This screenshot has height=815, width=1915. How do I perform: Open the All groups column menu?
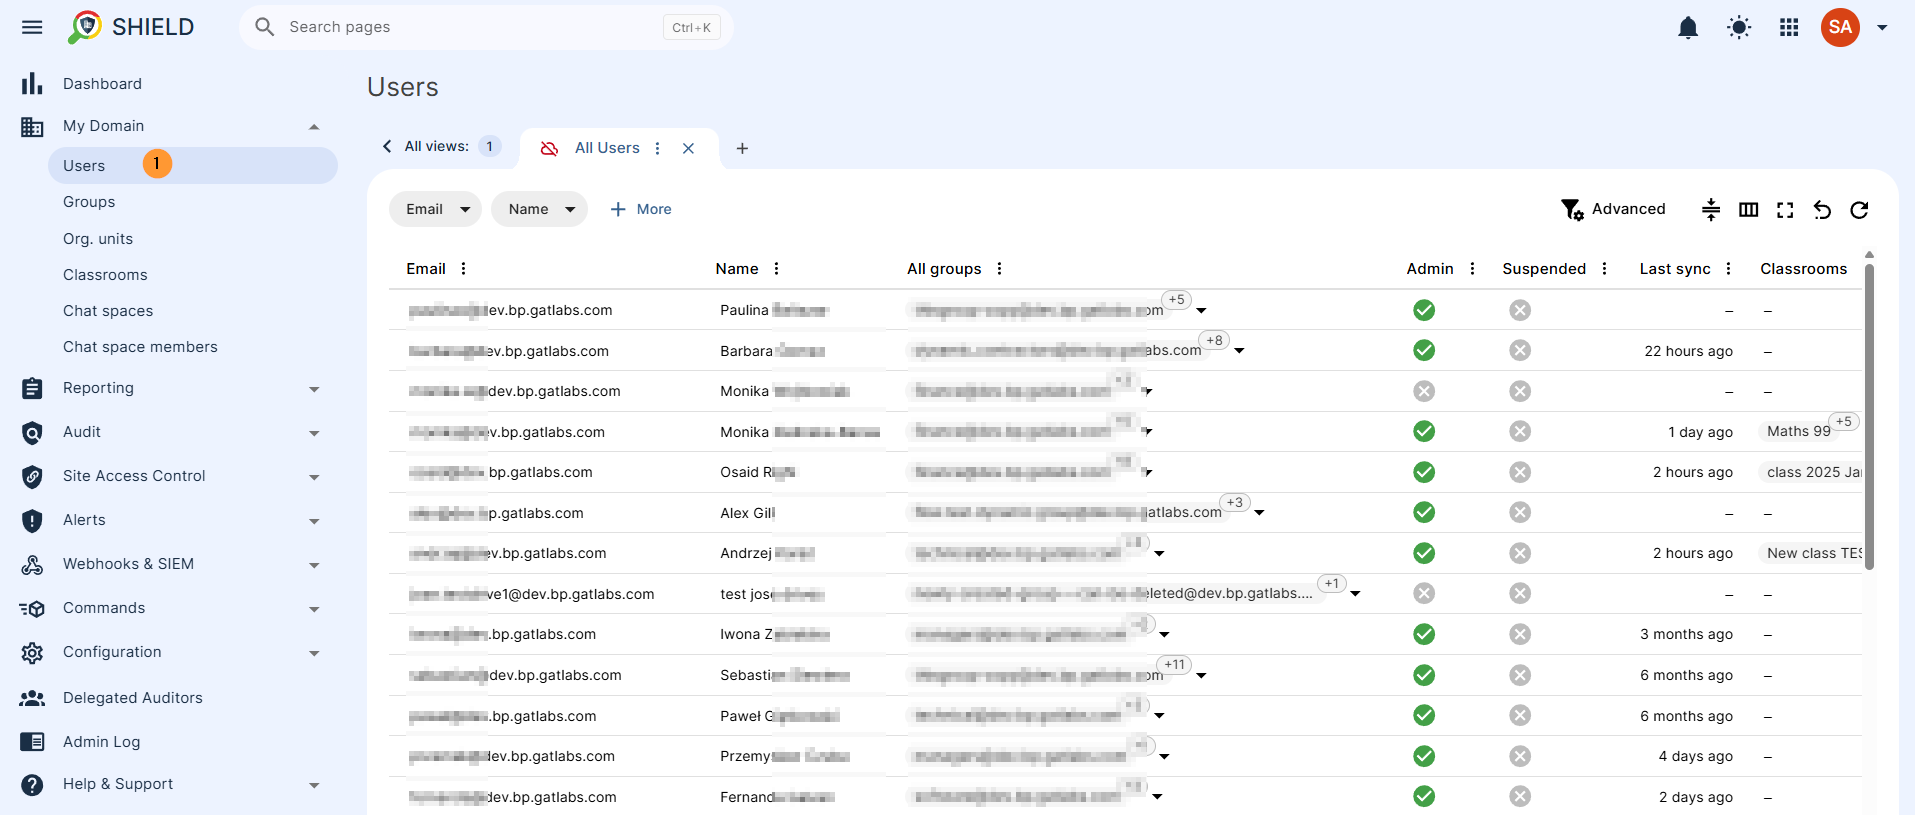tap(999, 268)
